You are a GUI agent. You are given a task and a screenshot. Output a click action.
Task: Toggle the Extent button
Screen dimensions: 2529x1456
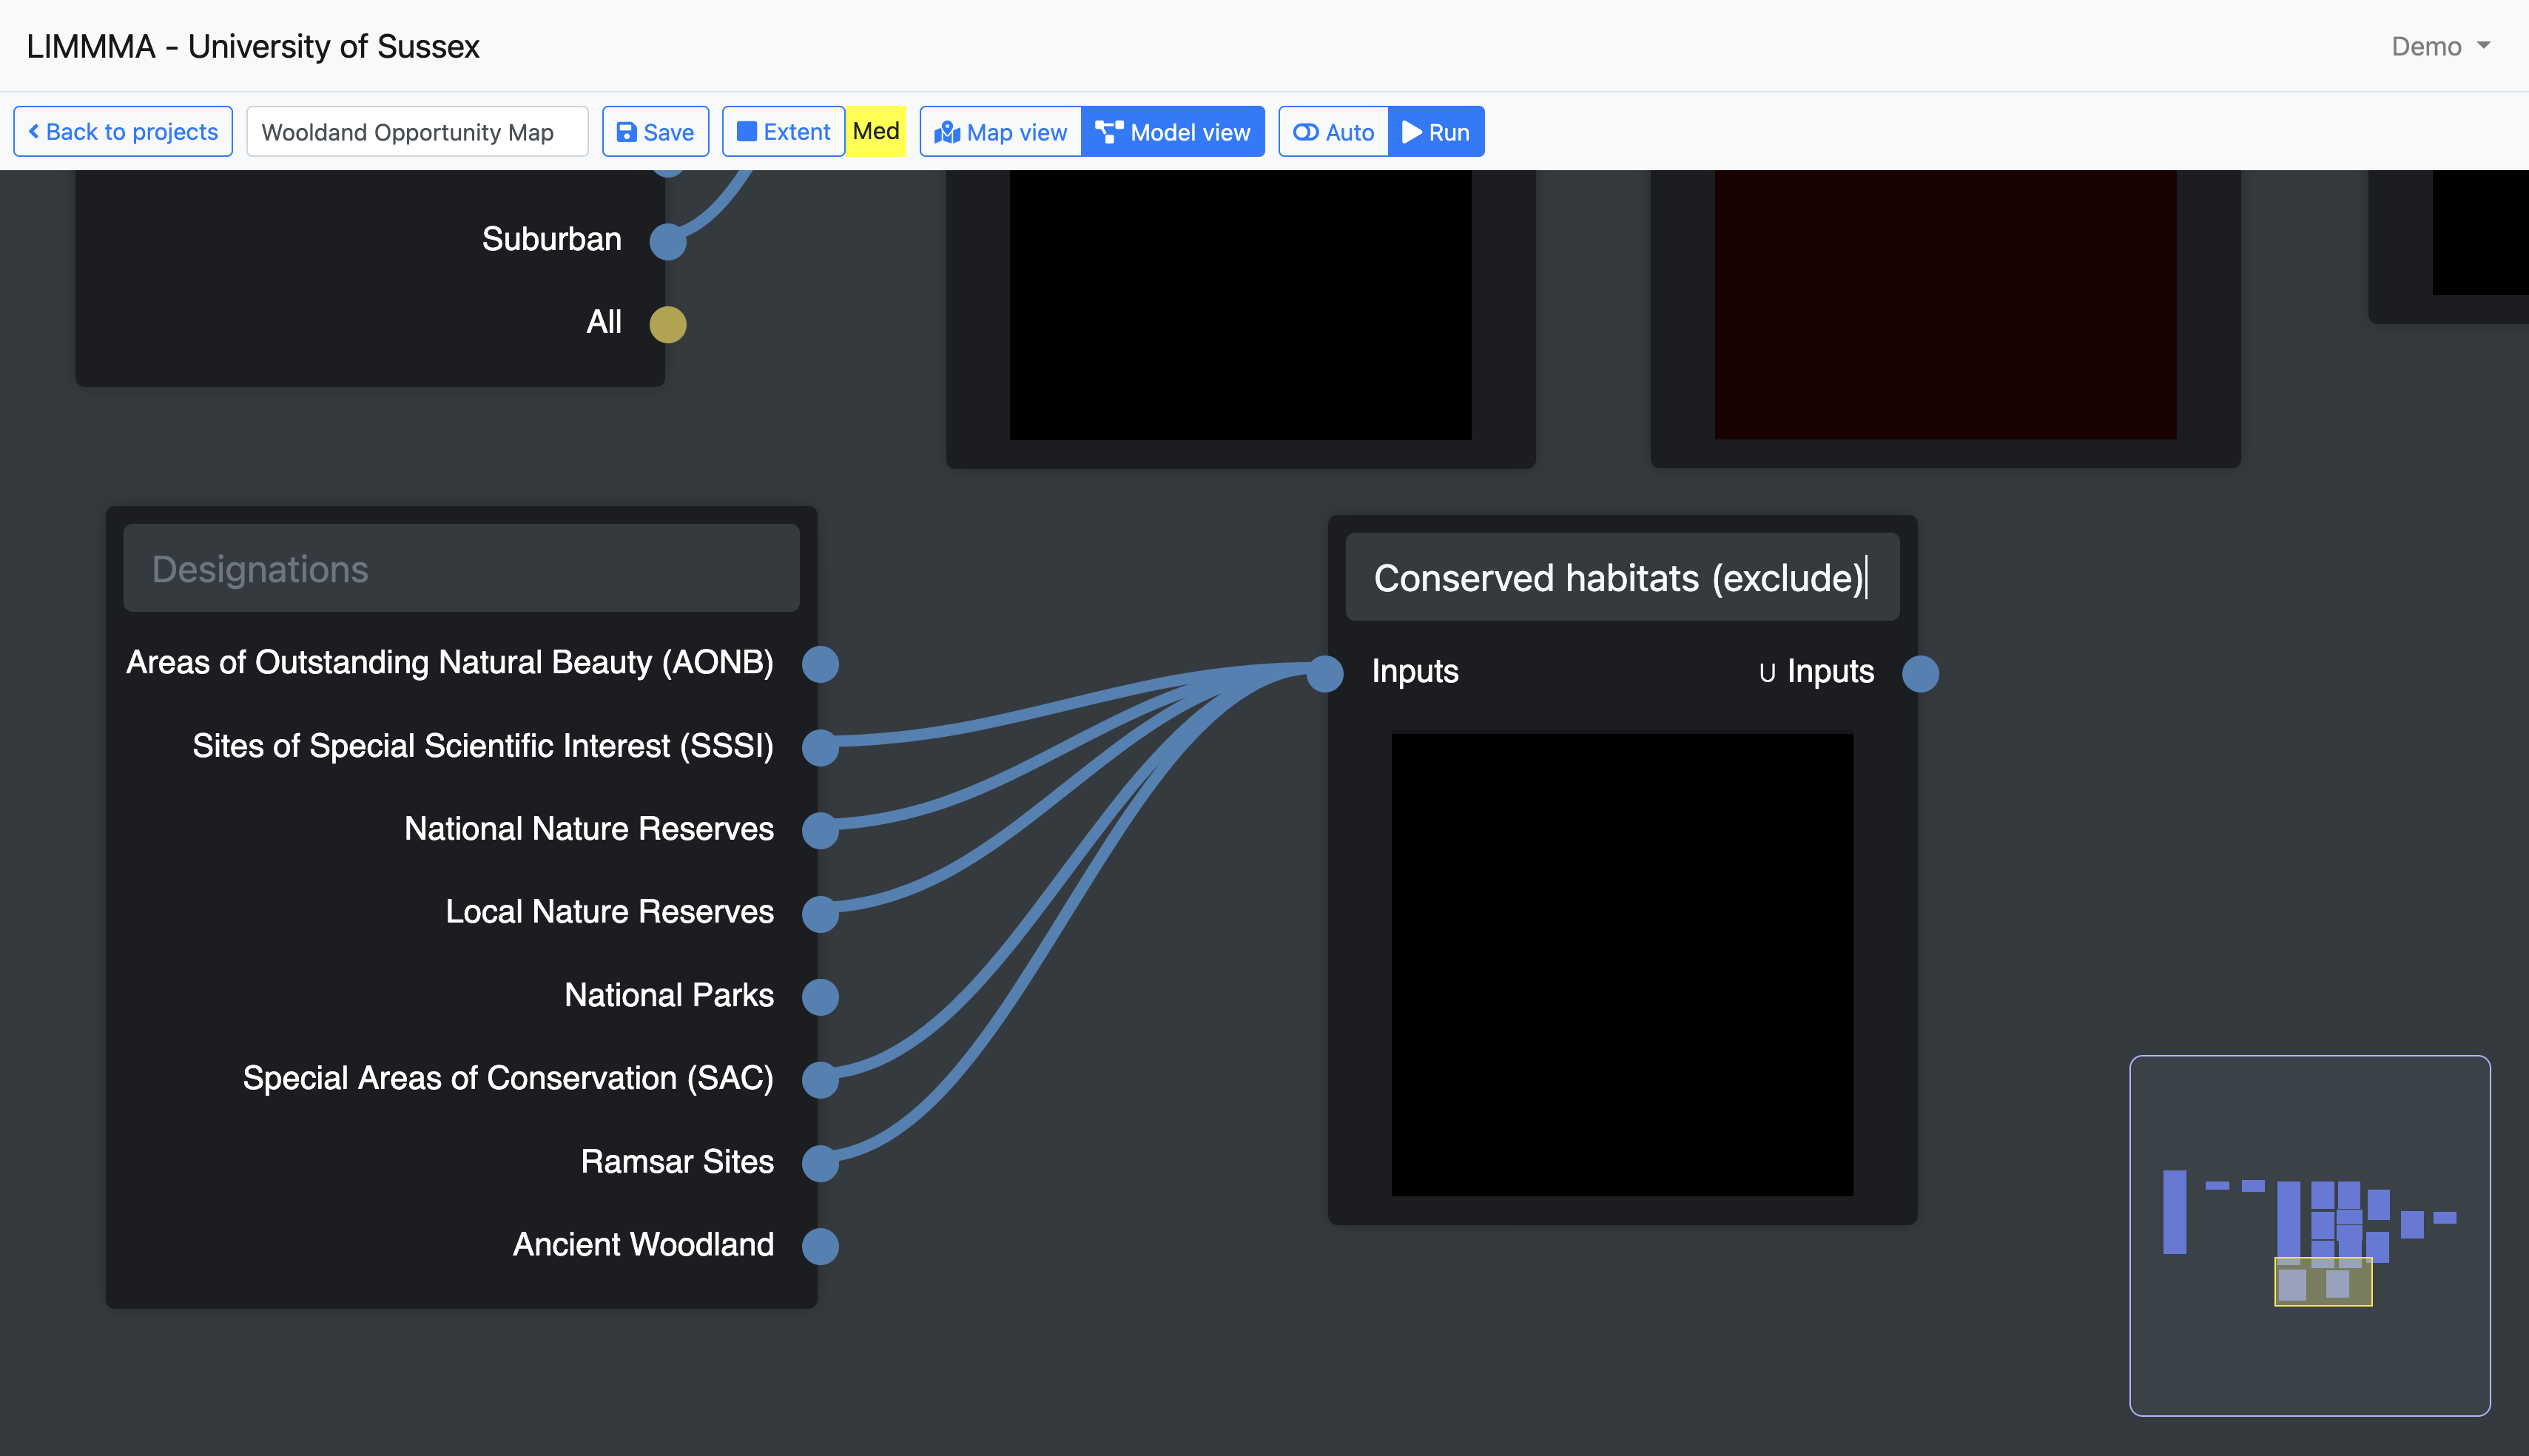point(783,132)
